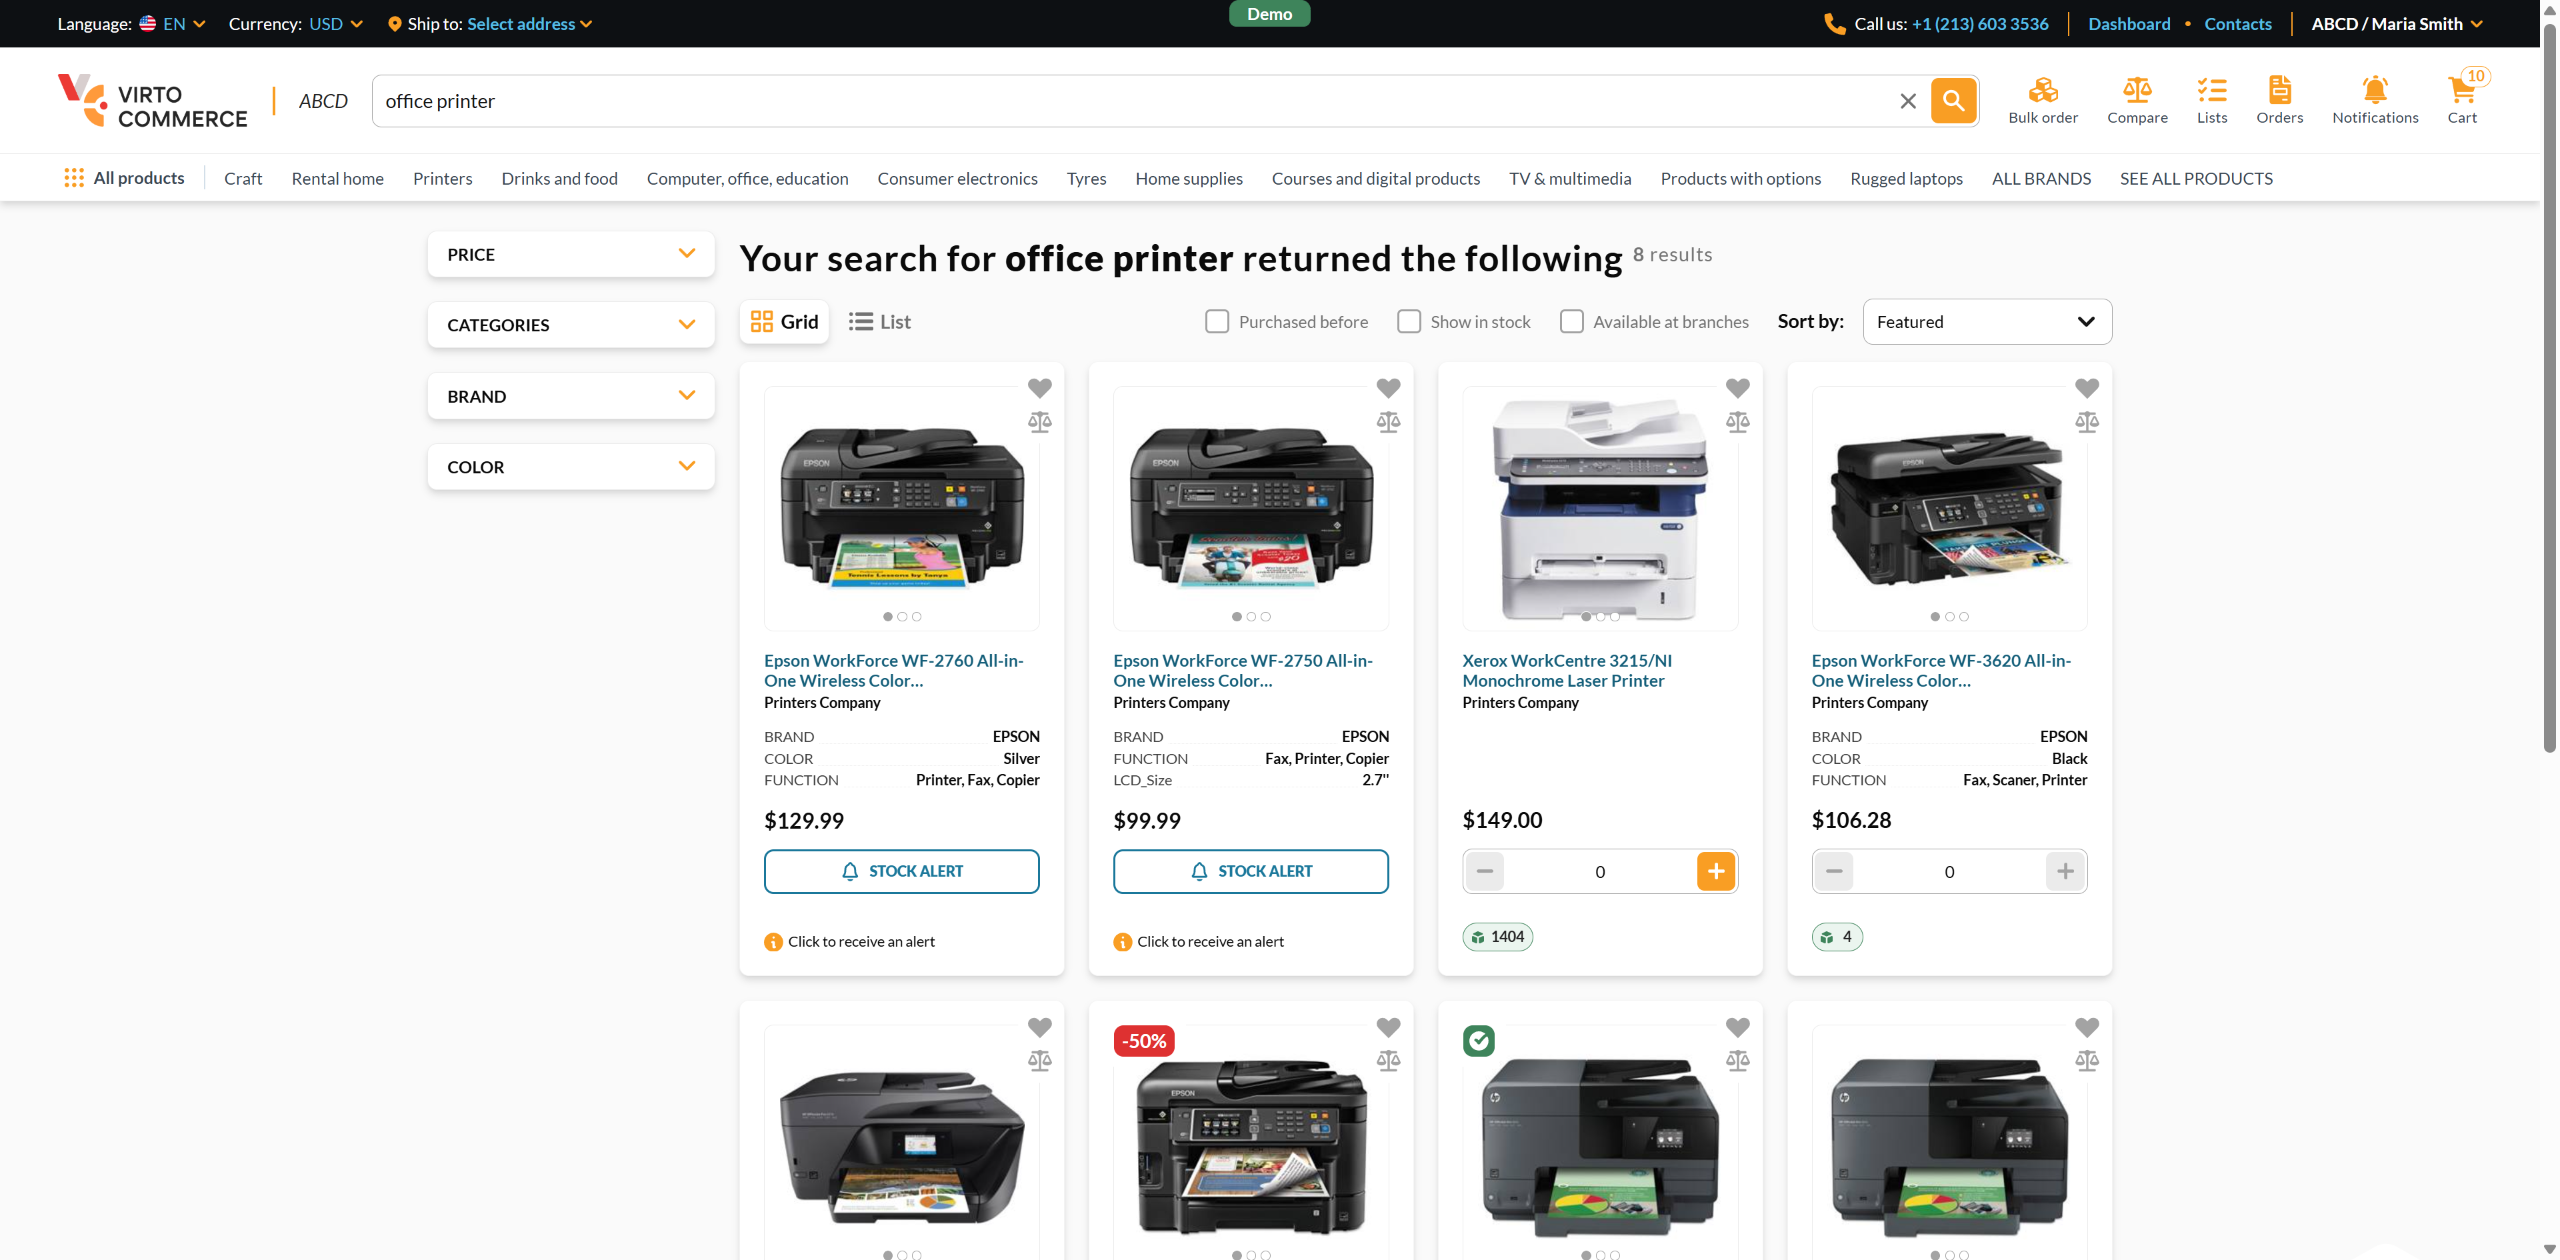This screenshot has height=1260, width=2560.
Task: Add Epson WF-2760 to compare list
Action: click(1039, 422)
